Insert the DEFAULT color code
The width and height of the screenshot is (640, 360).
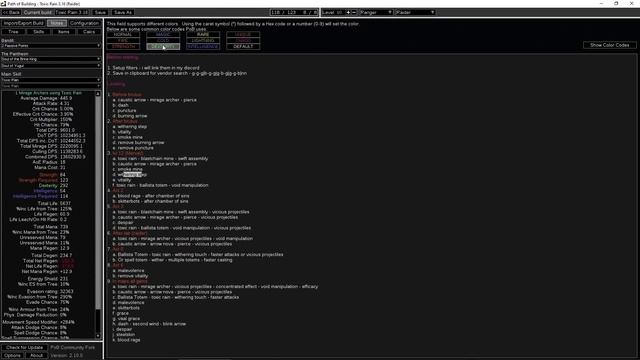coord(243,47)
